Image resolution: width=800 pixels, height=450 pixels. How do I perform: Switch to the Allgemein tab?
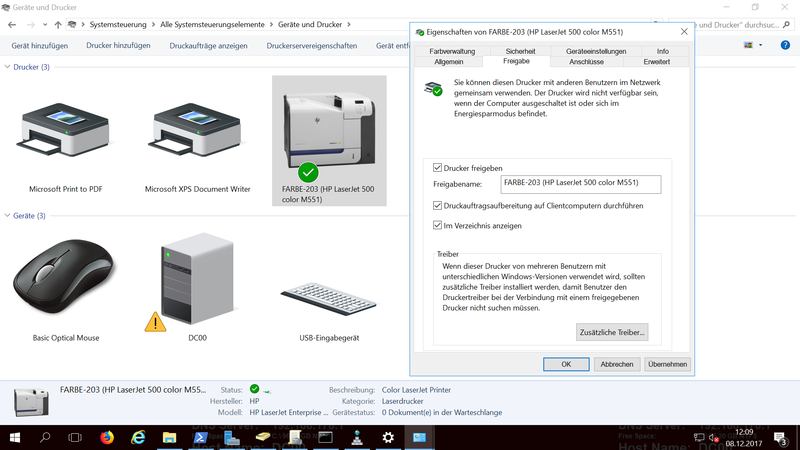[x=448, y=62]
